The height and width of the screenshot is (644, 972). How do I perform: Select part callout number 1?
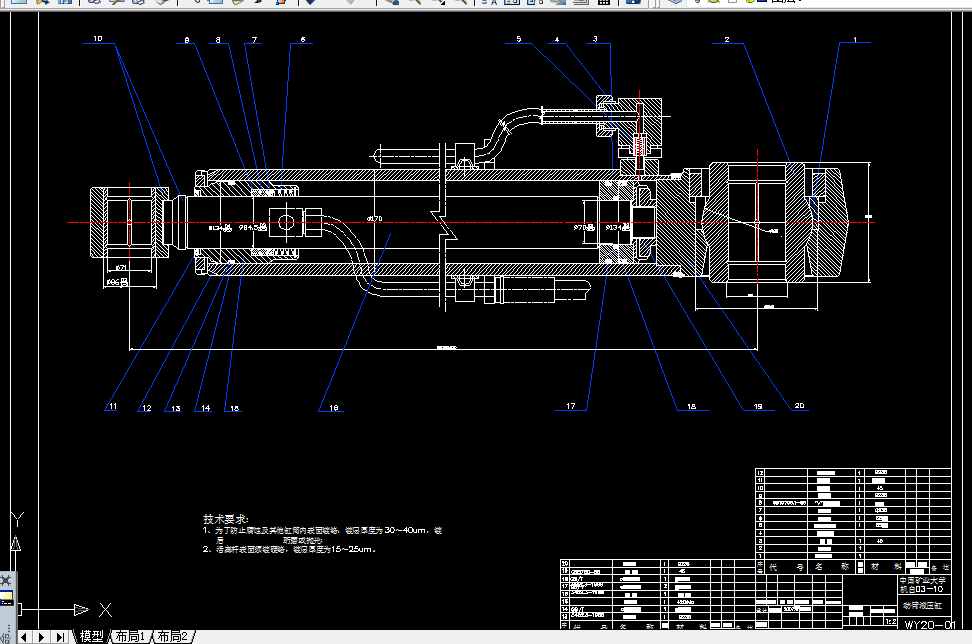click(x=855, y=40)
